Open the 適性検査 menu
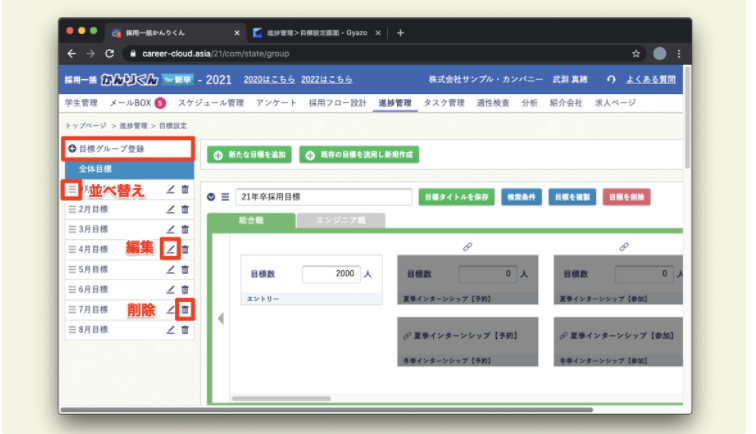Viewport: 756px width, 434px height. 493,103
